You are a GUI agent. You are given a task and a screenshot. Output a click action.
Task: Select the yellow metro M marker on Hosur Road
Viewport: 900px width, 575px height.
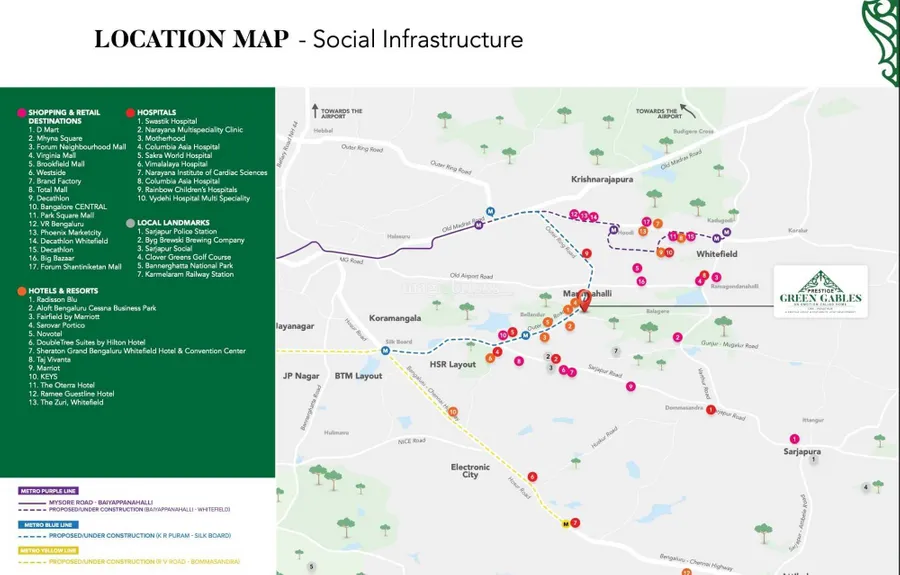[x=566, y=524]
